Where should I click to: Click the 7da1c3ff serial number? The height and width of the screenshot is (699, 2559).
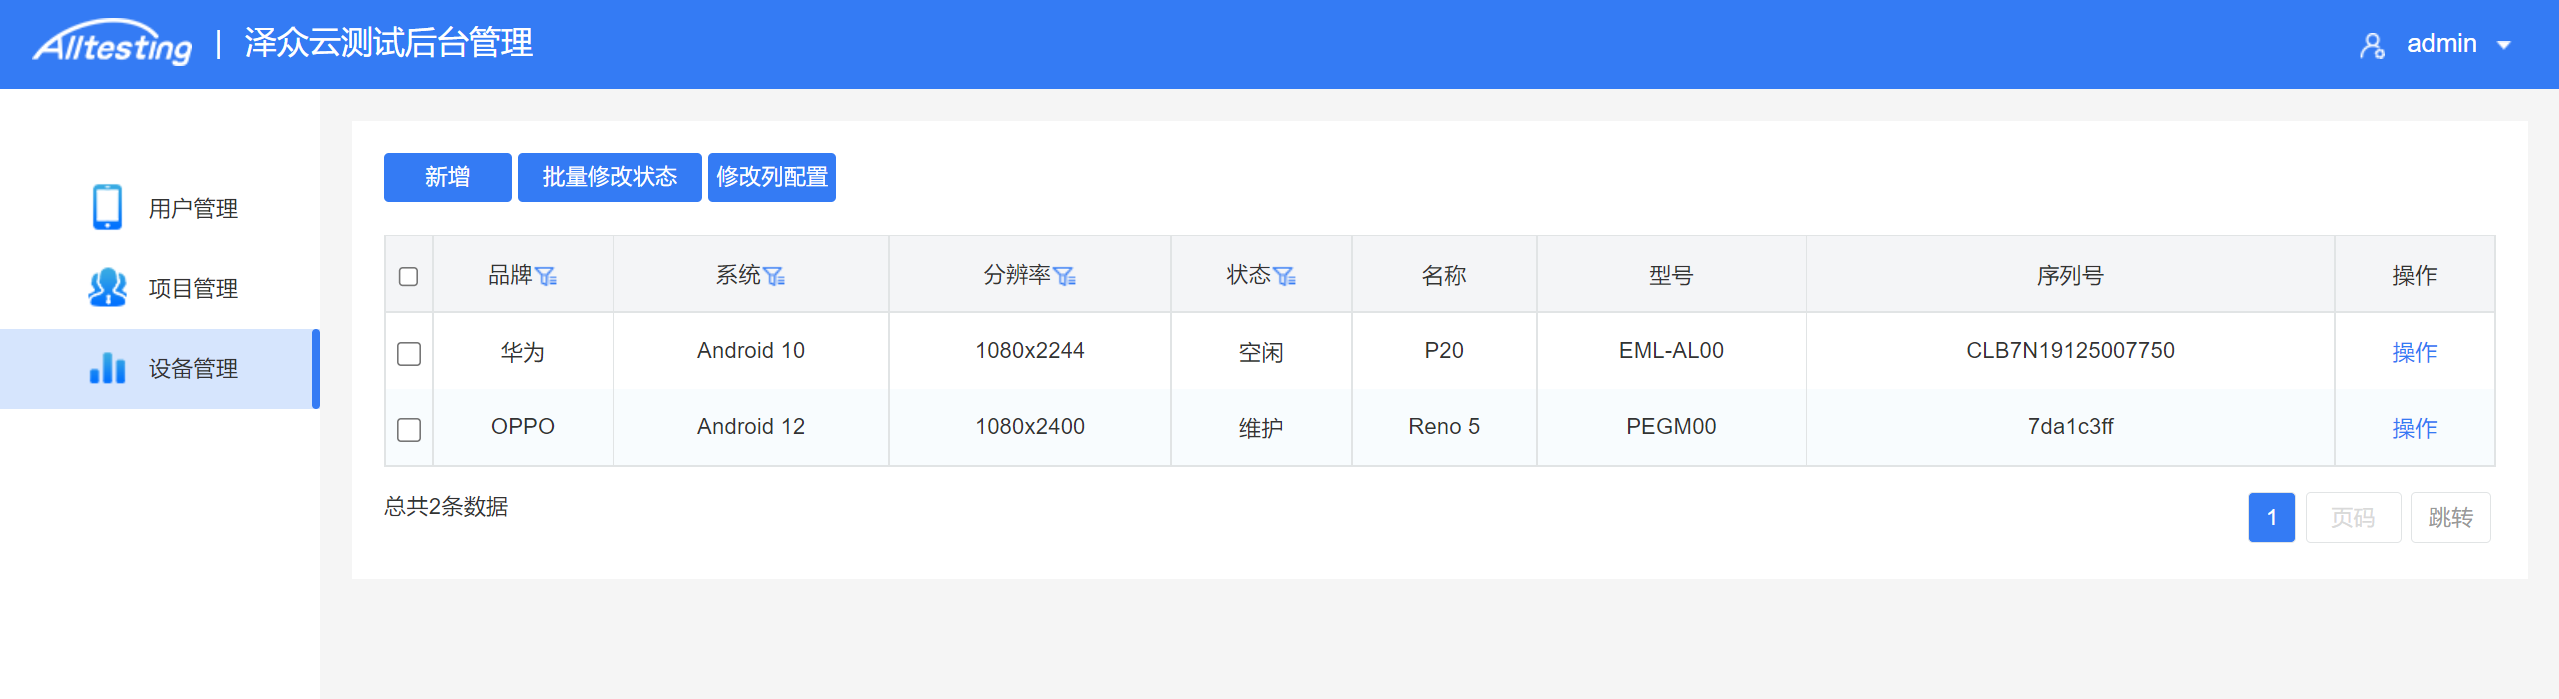click(2070, 427)
